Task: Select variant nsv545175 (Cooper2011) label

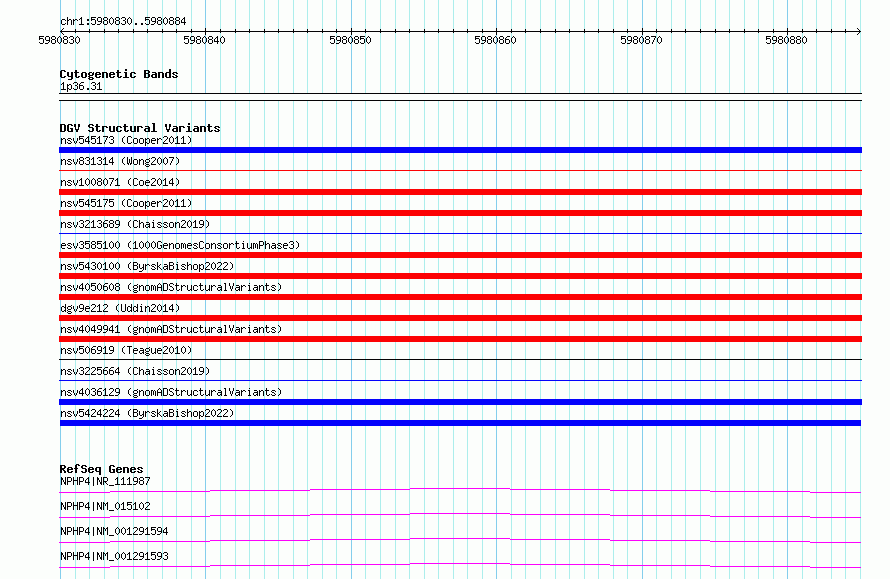Action: pos(126,203)
